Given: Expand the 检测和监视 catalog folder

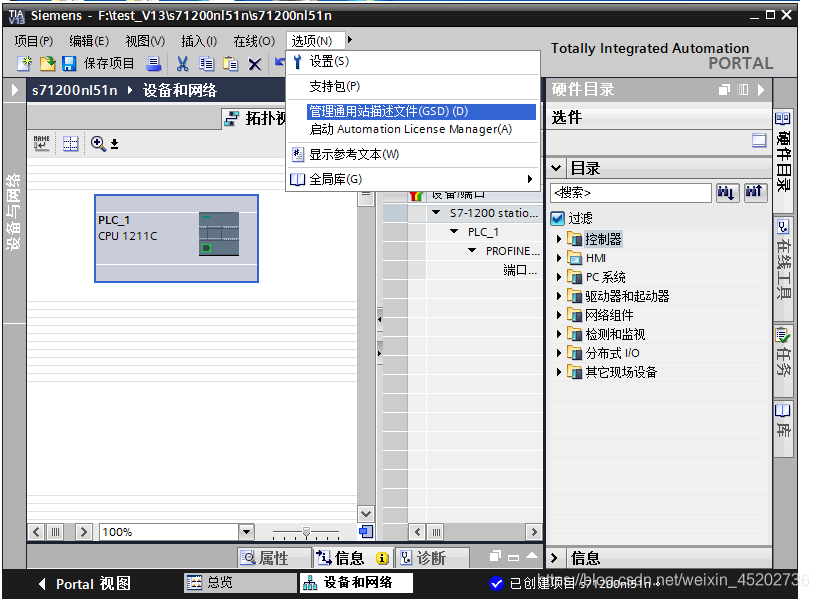Looking at the screenshot, I should 559,334.
